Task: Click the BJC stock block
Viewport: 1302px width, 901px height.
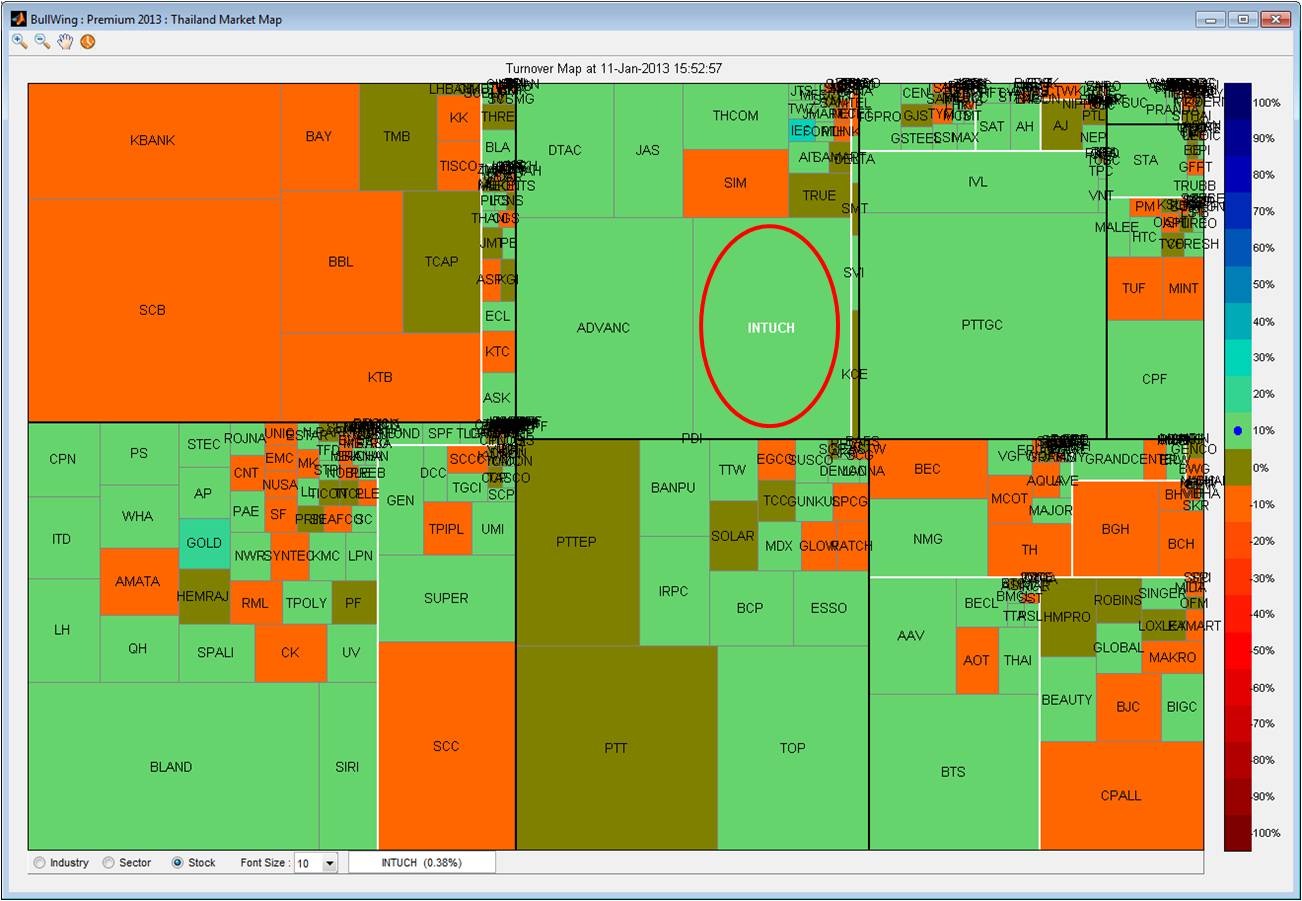Action: point(1128,707)
